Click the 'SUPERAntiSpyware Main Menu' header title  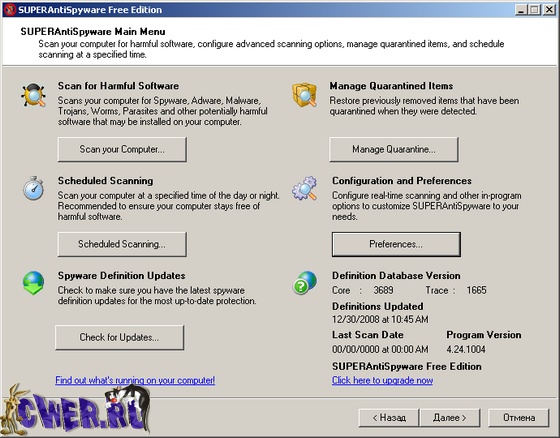(93, 32)
